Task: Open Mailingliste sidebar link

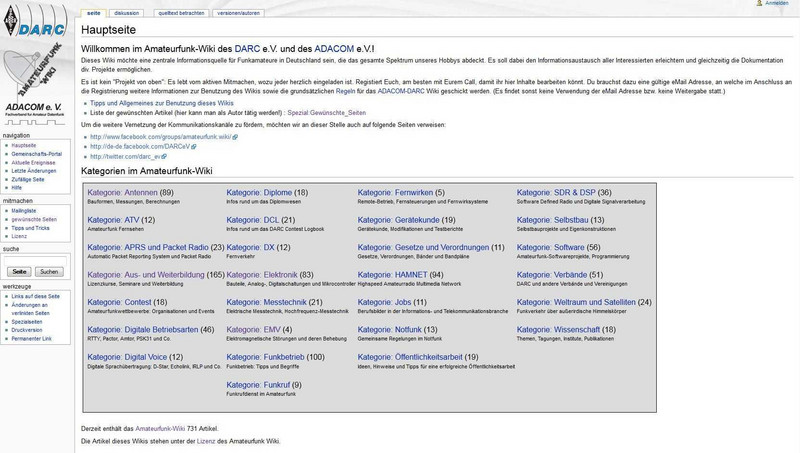Action: 24,211
